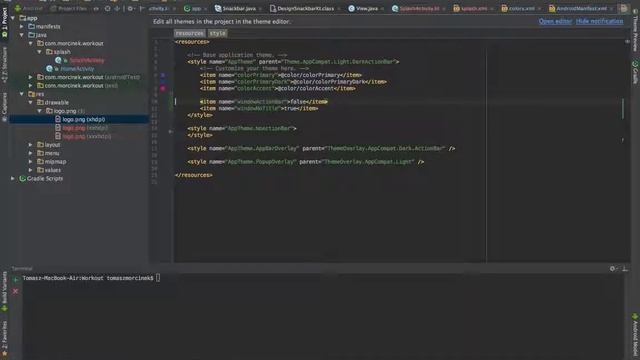
Task: Close the Snackbar.java tab
Action: tap(260, 9)
